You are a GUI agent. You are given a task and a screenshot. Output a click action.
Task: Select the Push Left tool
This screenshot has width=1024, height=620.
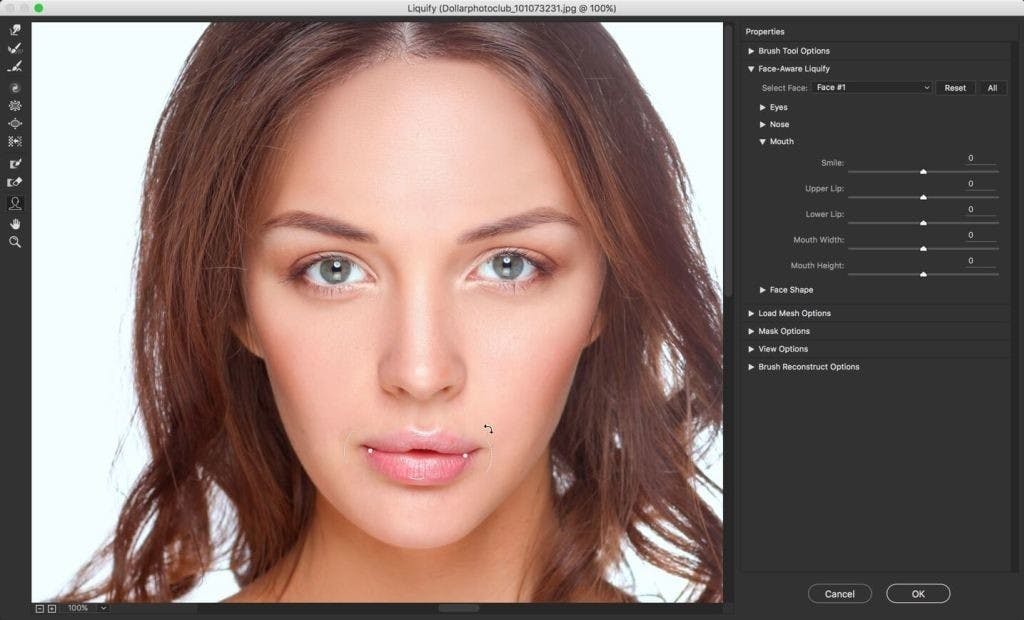click(x=14, y=141)
